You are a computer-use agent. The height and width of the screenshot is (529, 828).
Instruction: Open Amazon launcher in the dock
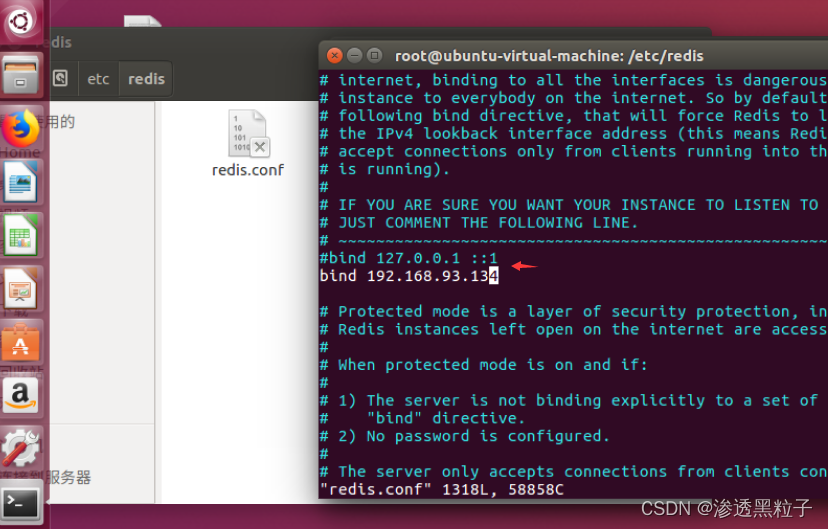click(x=20, y=395)
